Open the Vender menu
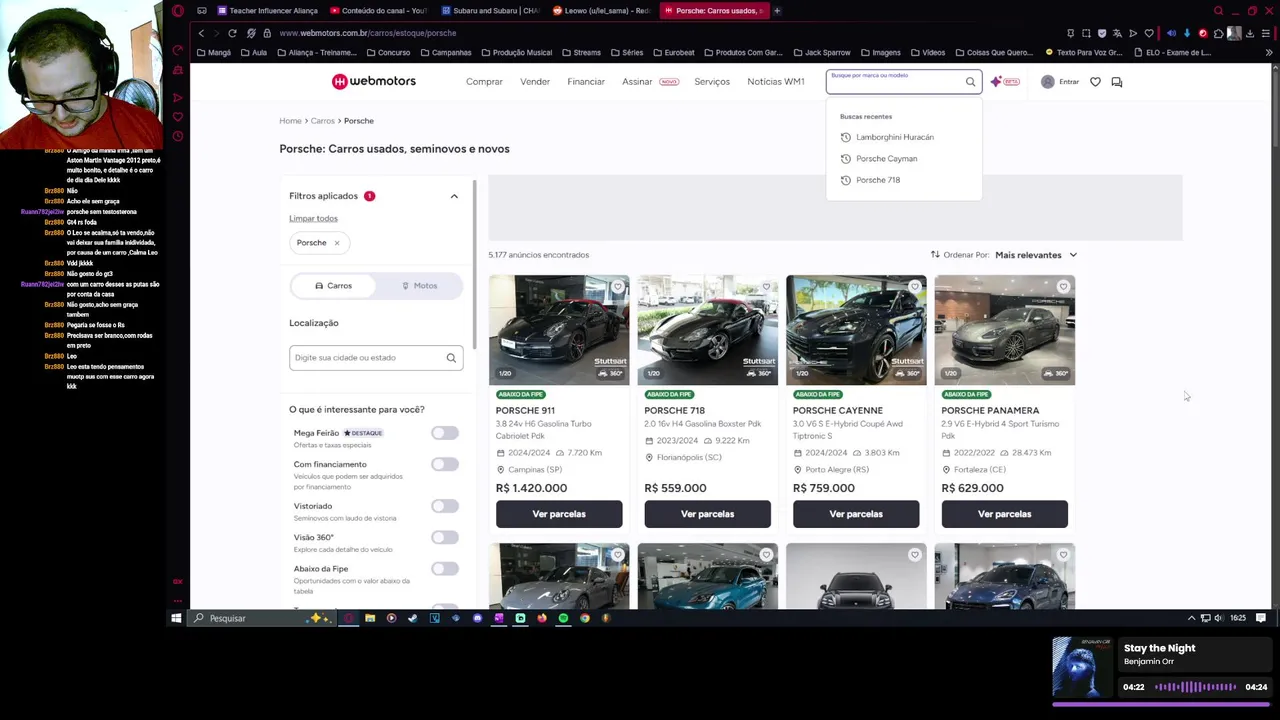1280x720 pixels. tap(535, 82)
